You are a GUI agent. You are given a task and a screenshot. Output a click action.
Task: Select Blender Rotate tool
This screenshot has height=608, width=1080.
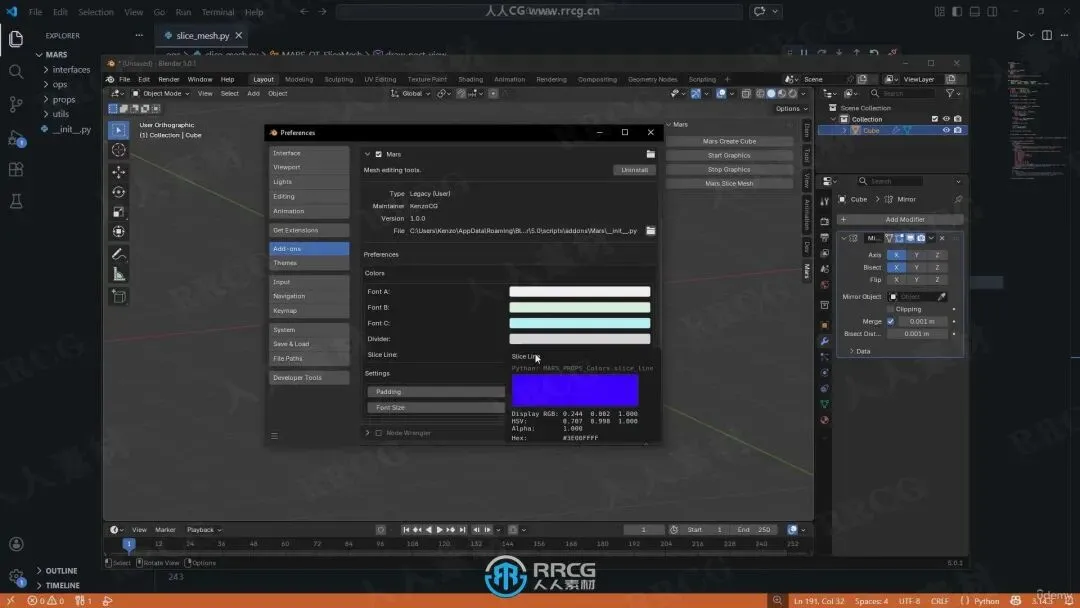(x=118, y=192)
